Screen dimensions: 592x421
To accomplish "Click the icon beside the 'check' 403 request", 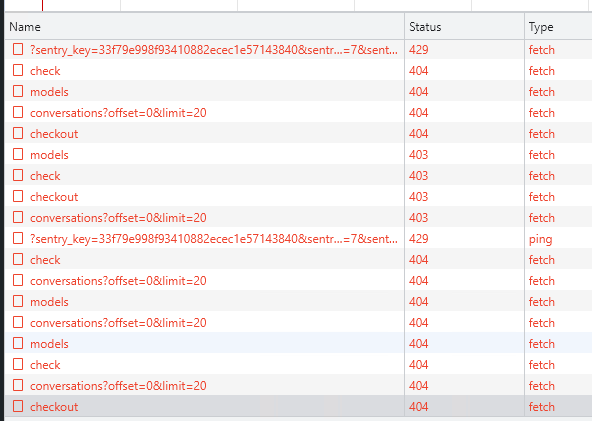I will [18, 175].
